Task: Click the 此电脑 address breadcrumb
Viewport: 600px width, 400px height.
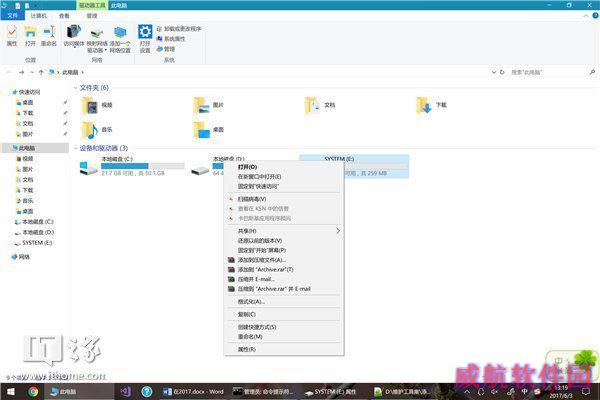Action: (x=70, y=72)
